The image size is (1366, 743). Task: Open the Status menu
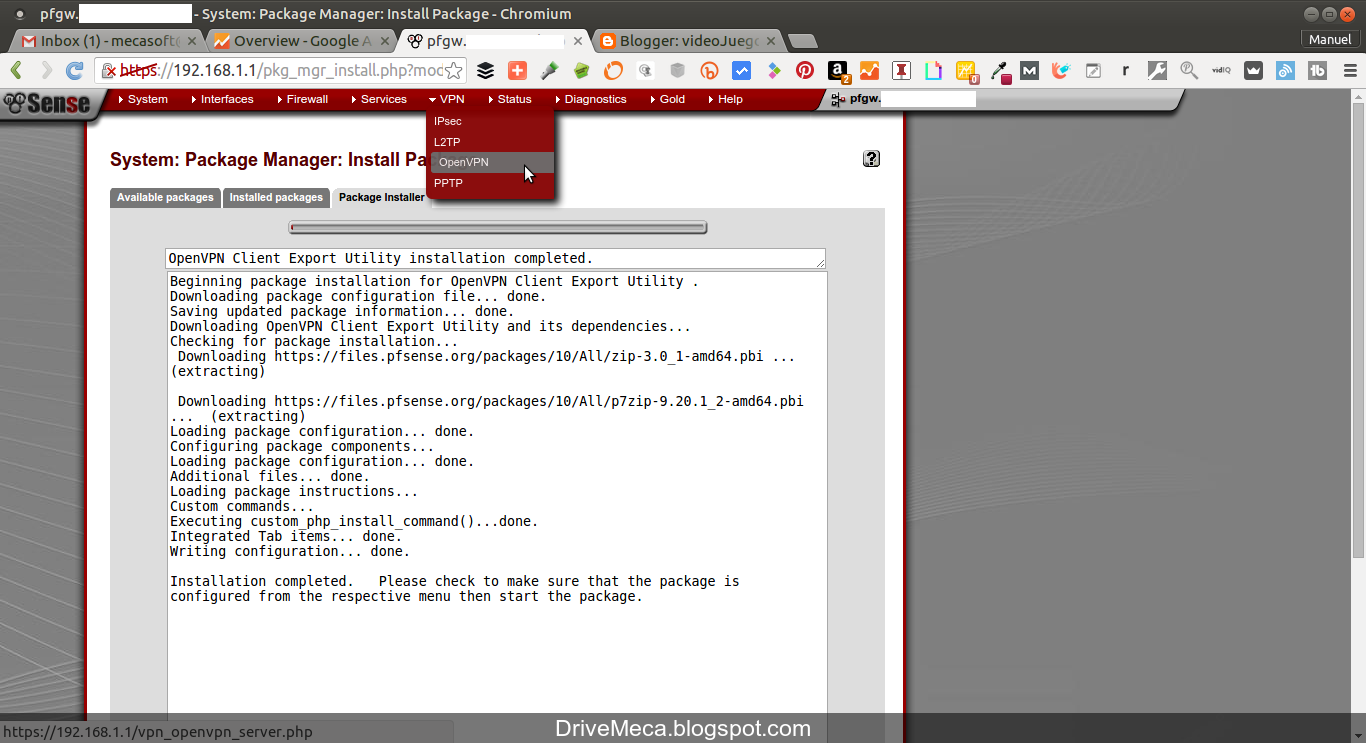tap(509, 99)
